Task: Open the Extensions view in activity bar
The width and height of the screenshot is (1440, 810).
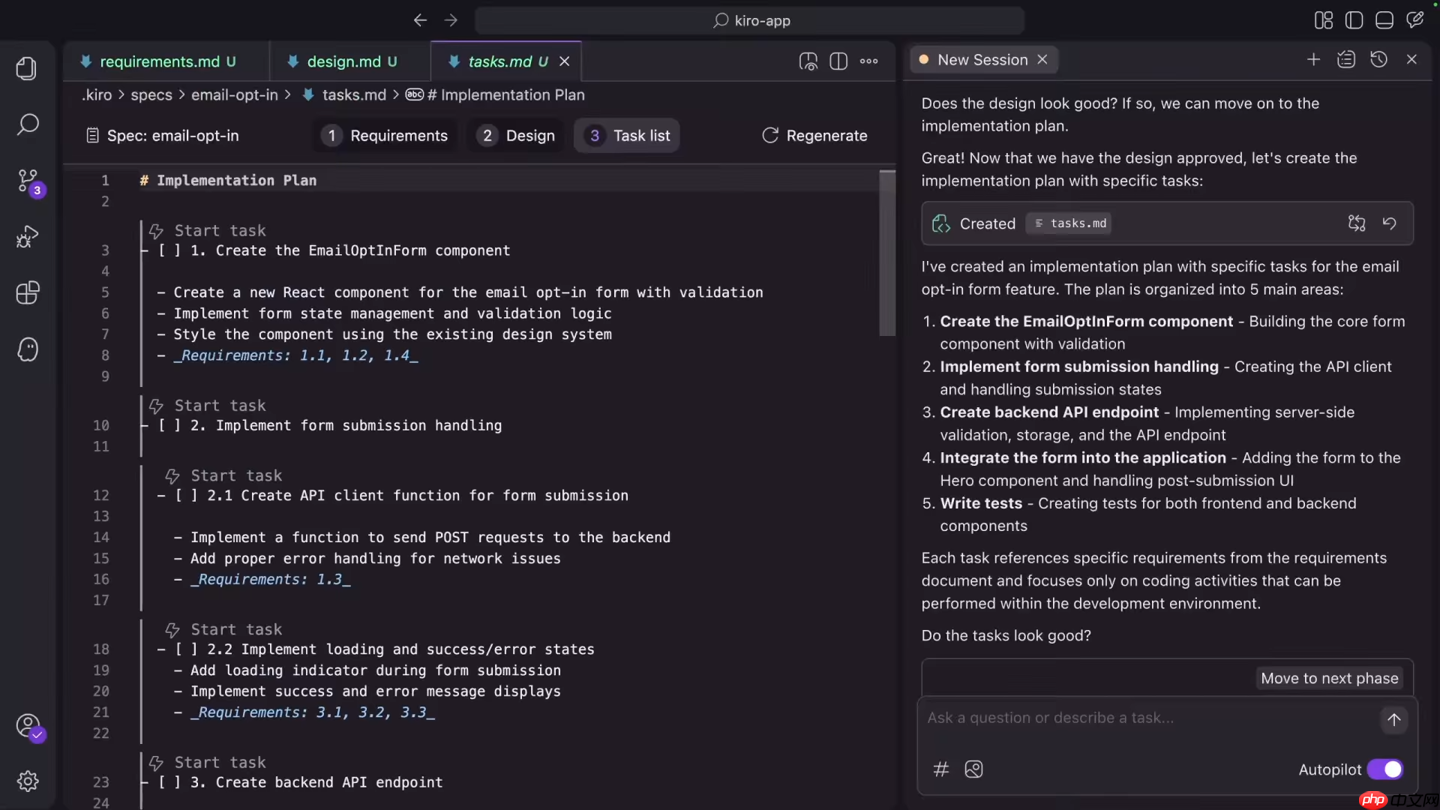Action: coord(27,293)
